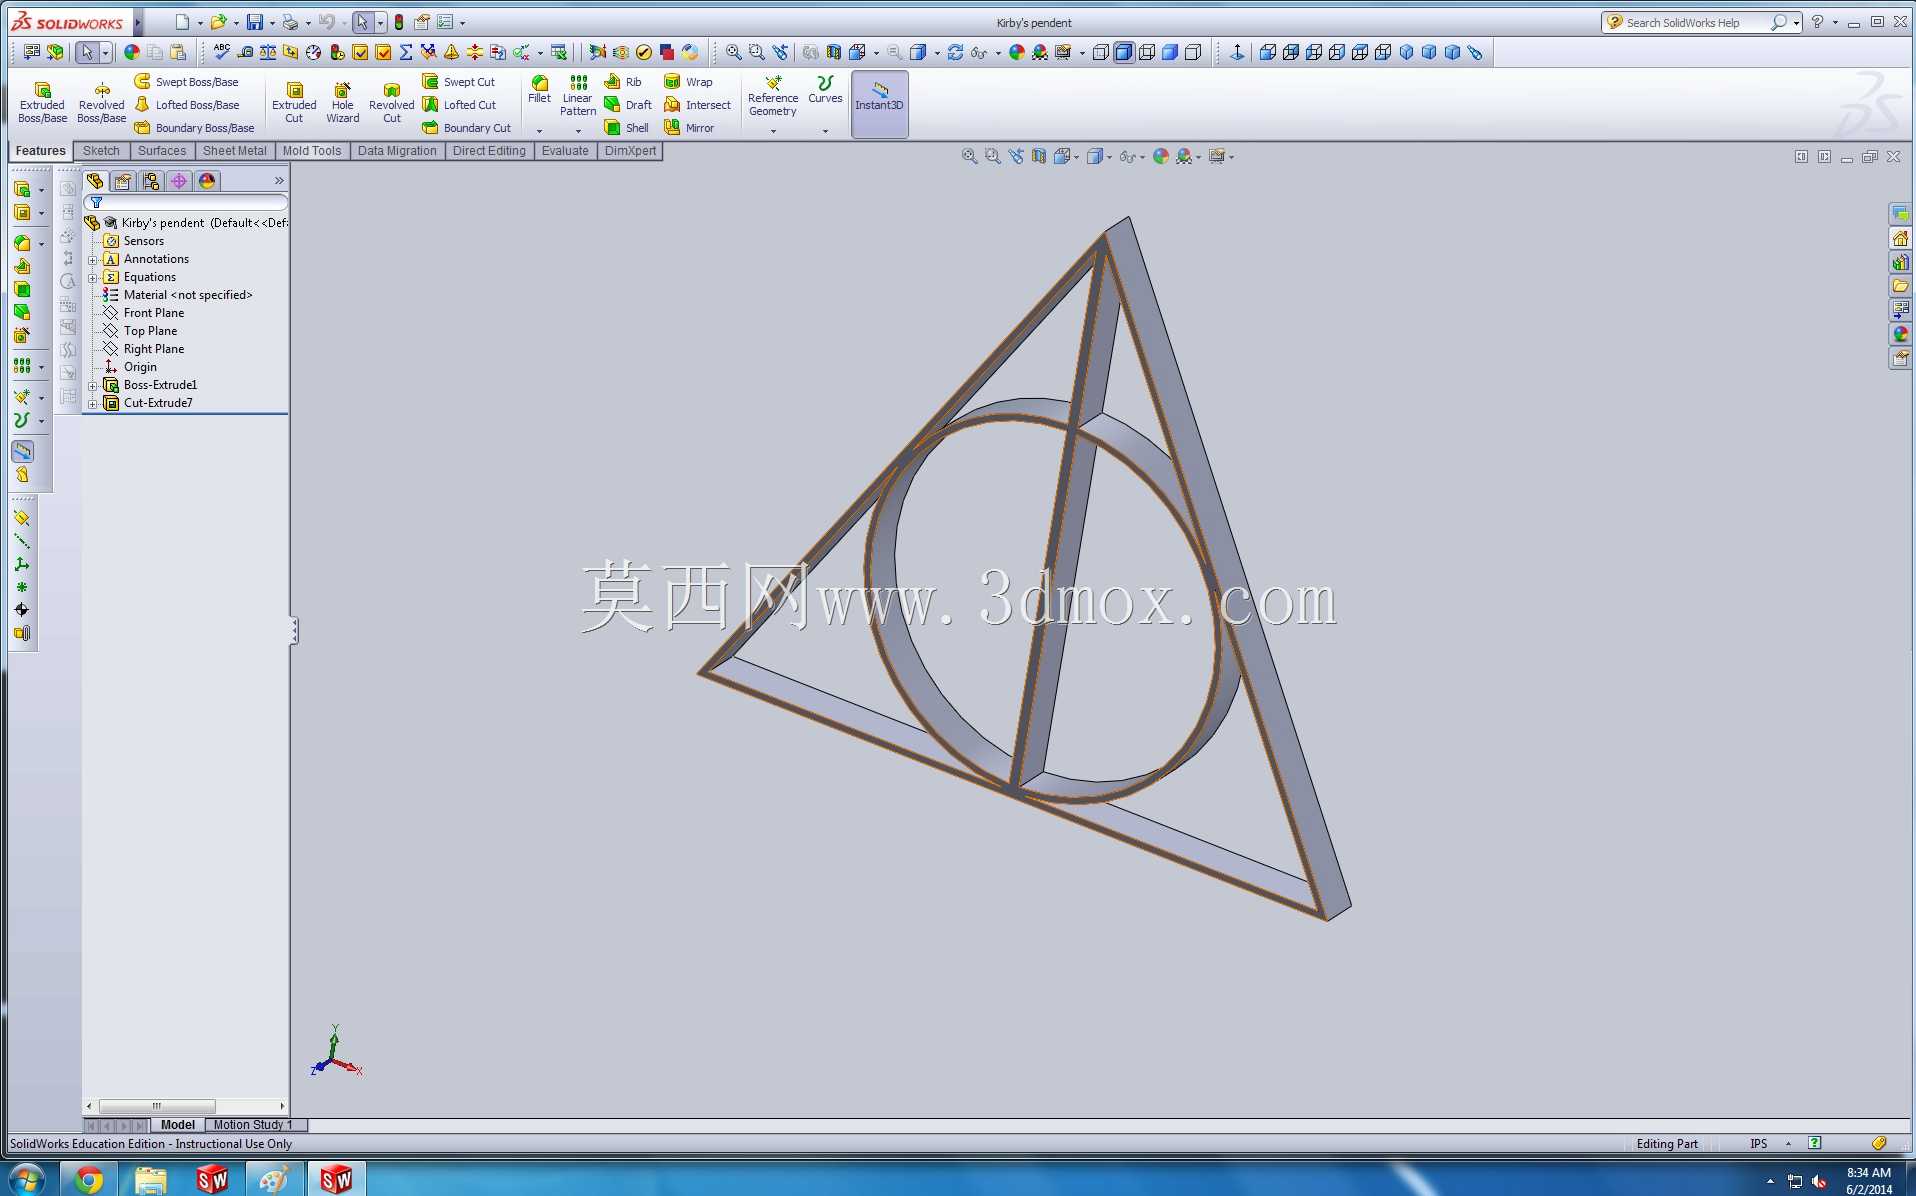The width and height of the screenshot is (1916, 1196).
Task: Enable Shaded With Edges display style
Action: pyautogui.click(x=1124, y=52)
